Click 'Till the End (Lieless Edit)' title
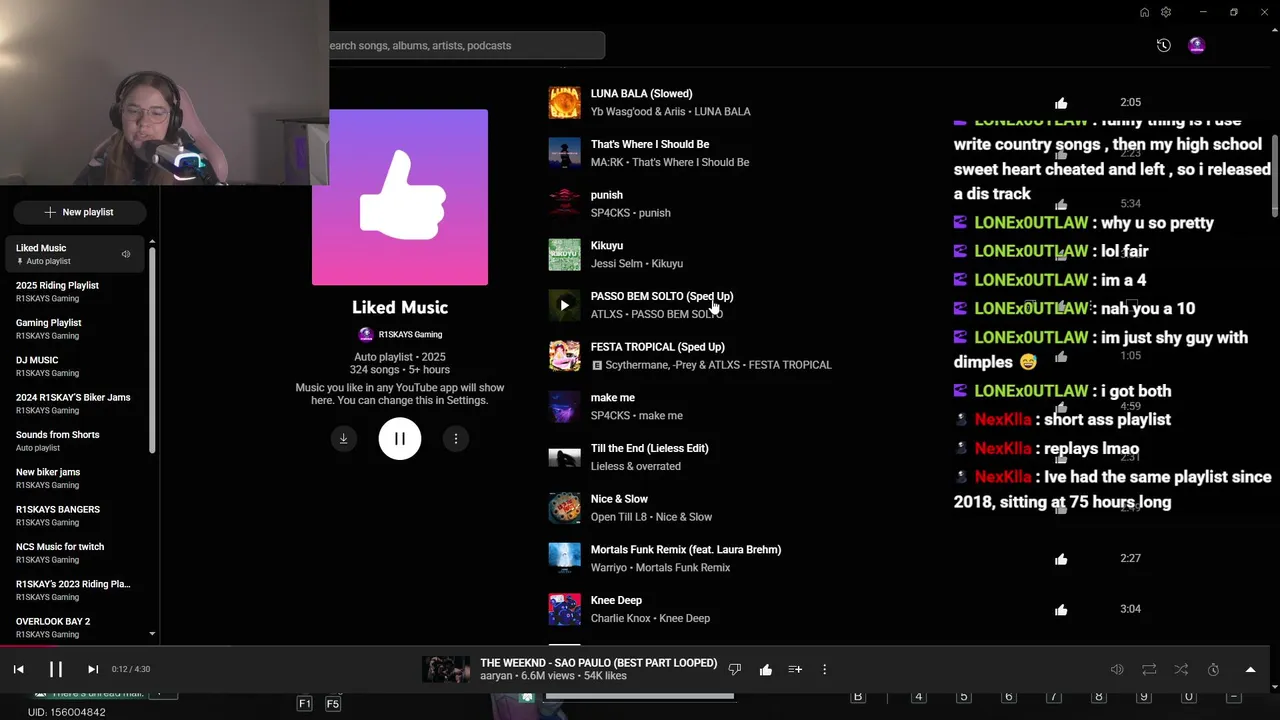This screenshot has height=720, width=1280. [x=649, y=448]
